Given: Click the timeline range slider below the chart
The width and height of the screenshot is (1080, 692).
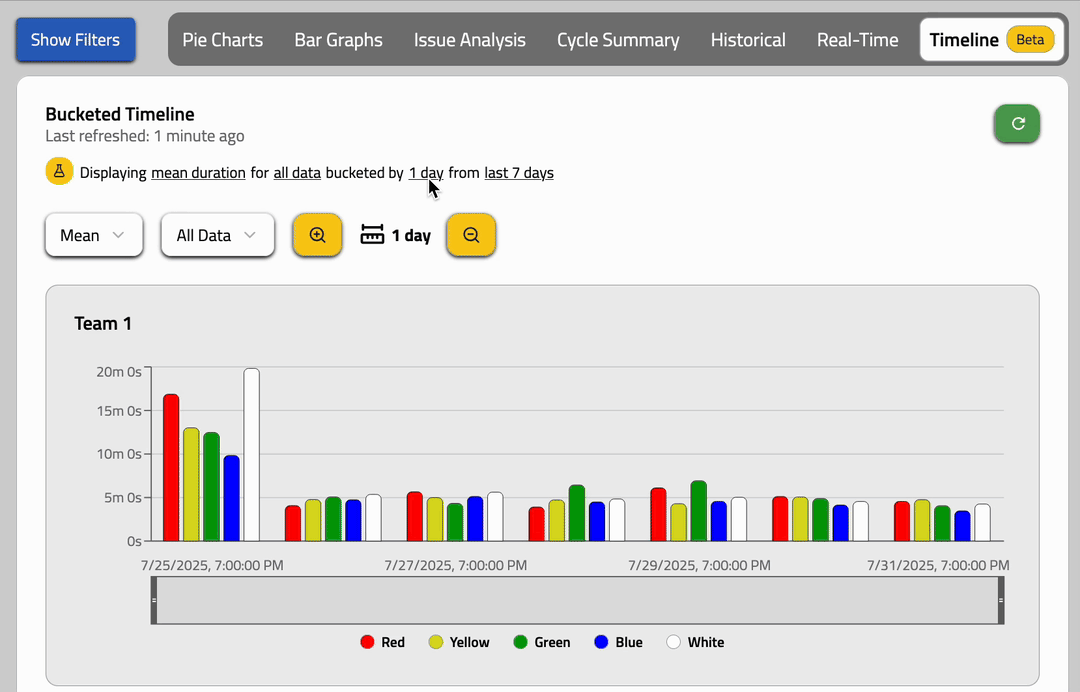Looking at the screenshot, I should (578, 598).
